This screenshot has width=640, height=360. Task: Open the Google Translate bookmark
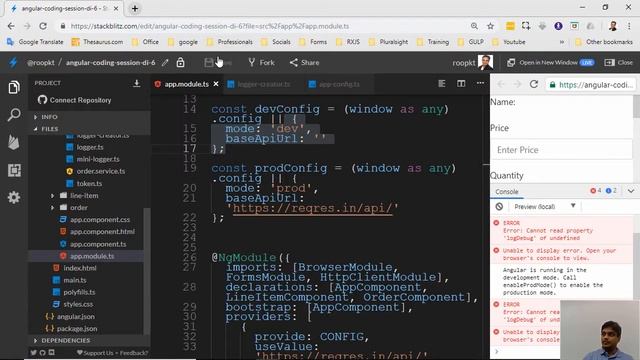(35, 42)
